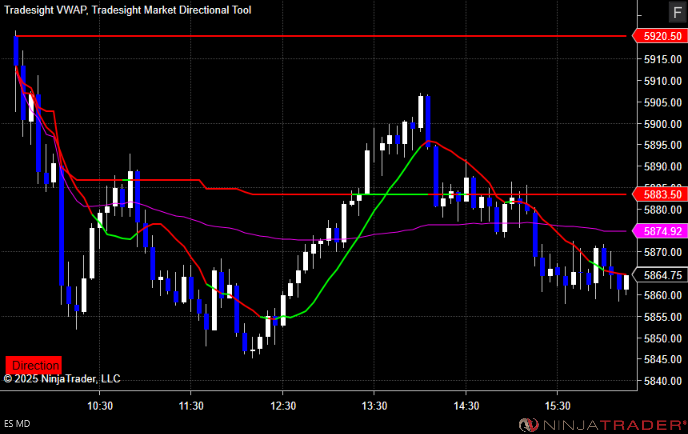The height and width of the screenshot is (434, 688).
Task: Click the 10:30 time axis label
Action: [x=100, y=406]
